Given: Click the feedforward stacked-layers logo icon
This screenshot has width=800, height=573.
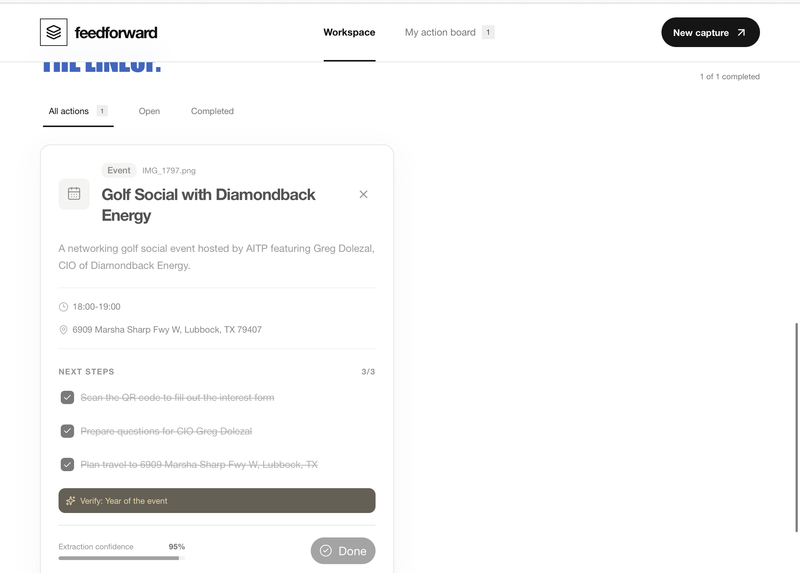Looking at the screenshot, I should (x=54, y=32).
